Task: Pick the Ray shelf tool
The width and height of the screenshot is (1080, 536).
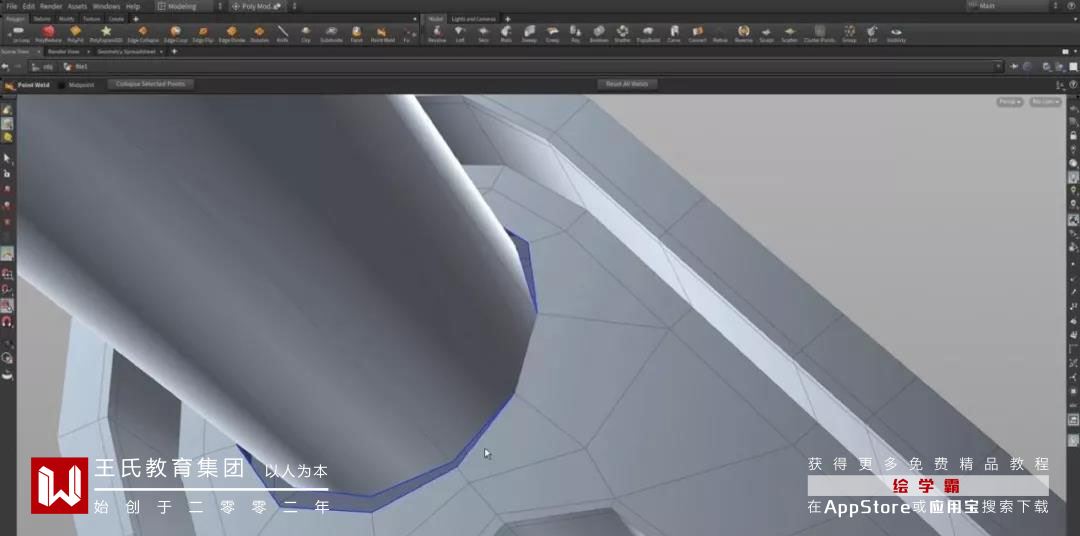Action: click(x=576, y=34)
